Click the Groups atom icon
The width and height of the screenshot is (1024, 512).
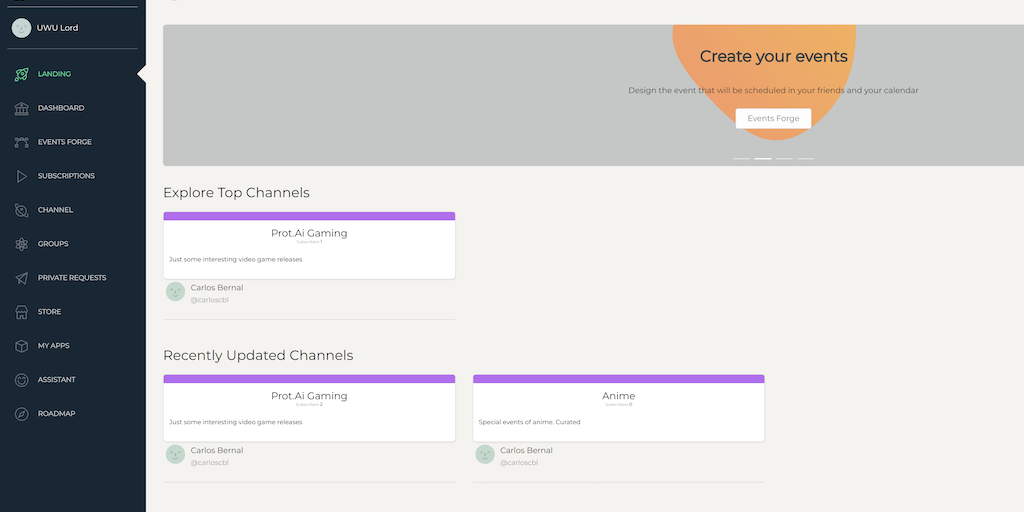(21, 244)
